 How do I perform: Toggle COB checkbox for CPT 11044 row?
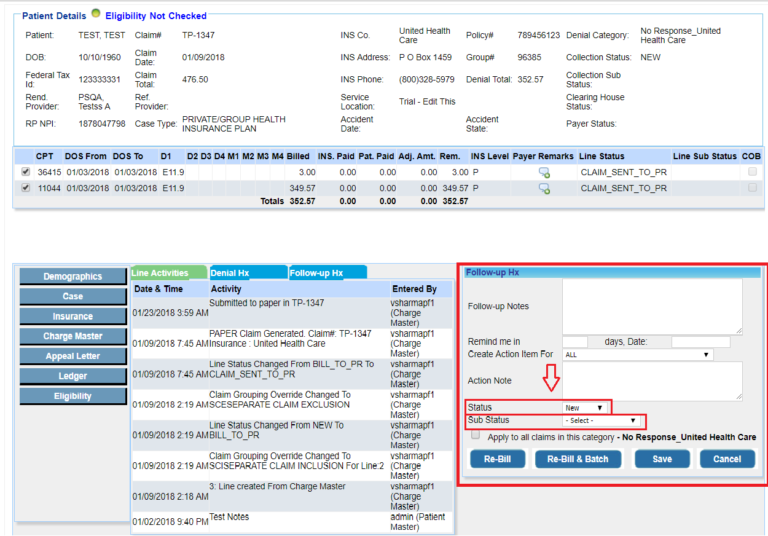752,188
